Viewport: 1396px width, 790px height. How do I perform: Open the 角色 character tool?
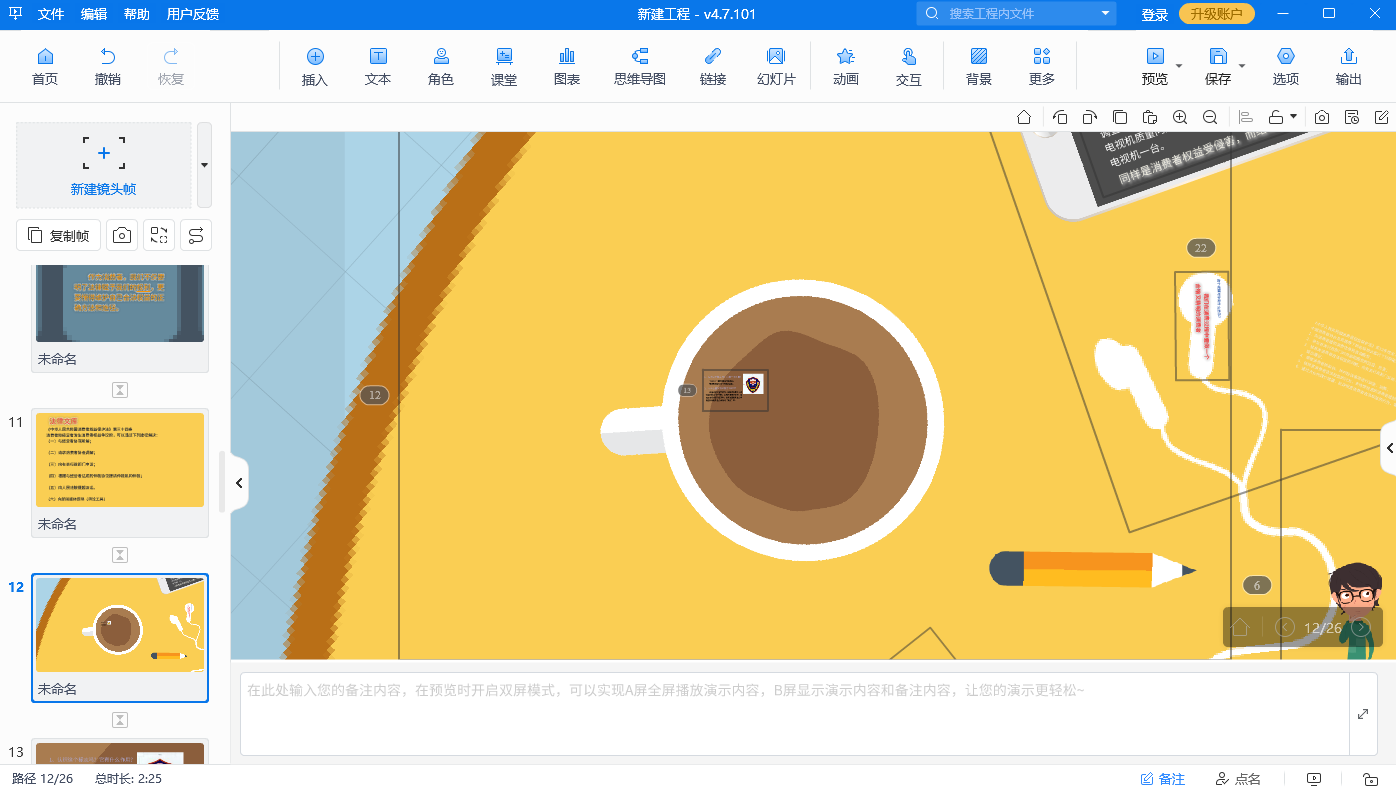coord(441,67)
